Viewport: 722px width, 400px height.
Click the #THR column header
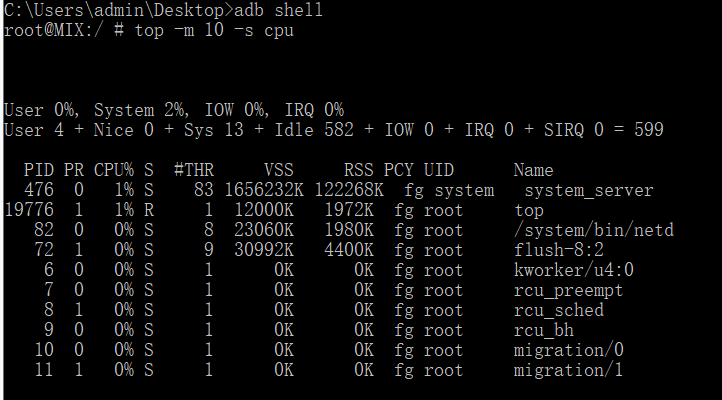point(193,170)
